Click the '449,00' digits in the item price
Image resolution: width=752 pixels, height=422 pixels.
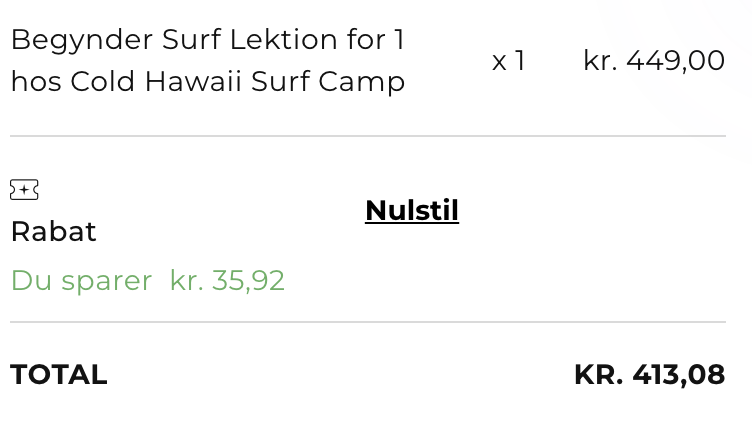675,61
